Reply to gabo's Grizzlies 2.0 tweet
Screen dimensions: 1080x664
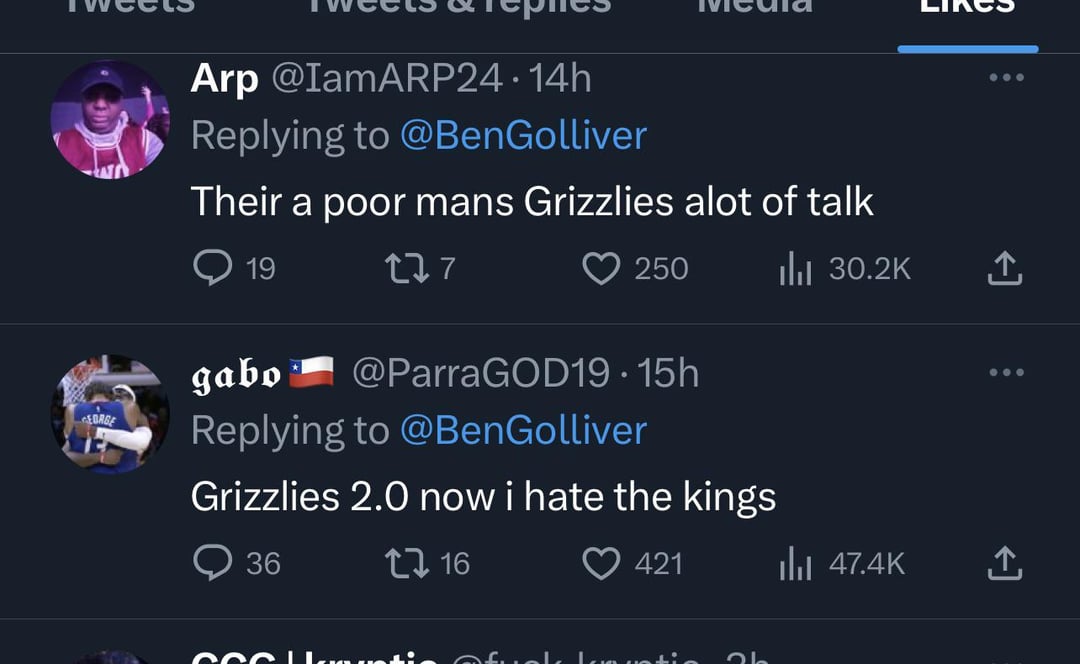[212, 563]
